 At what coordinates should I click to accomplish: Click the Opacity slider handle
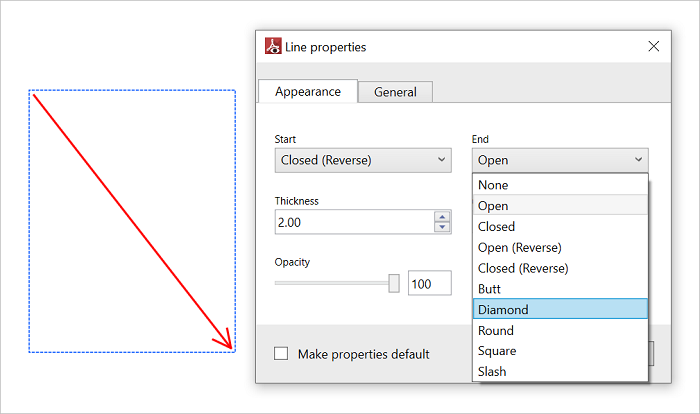(394, 284)
